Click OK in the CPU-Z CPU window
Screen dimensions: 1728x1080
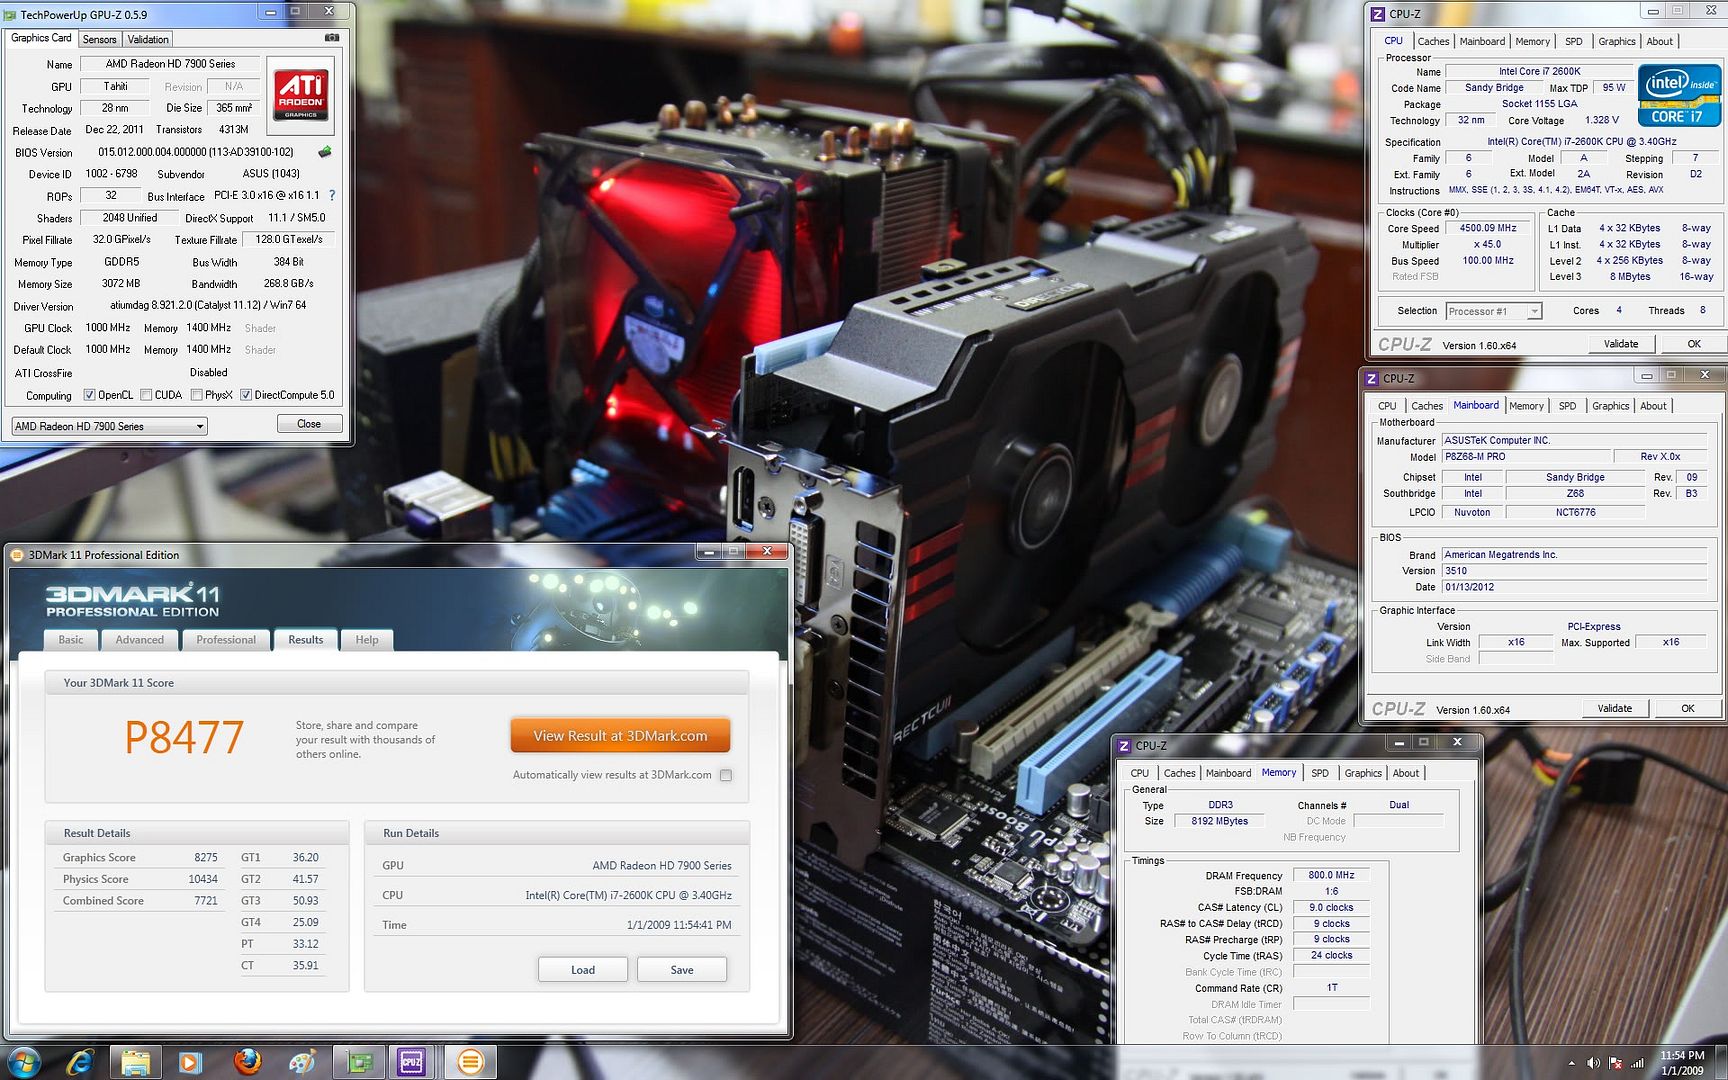[x=1694, y=344]
